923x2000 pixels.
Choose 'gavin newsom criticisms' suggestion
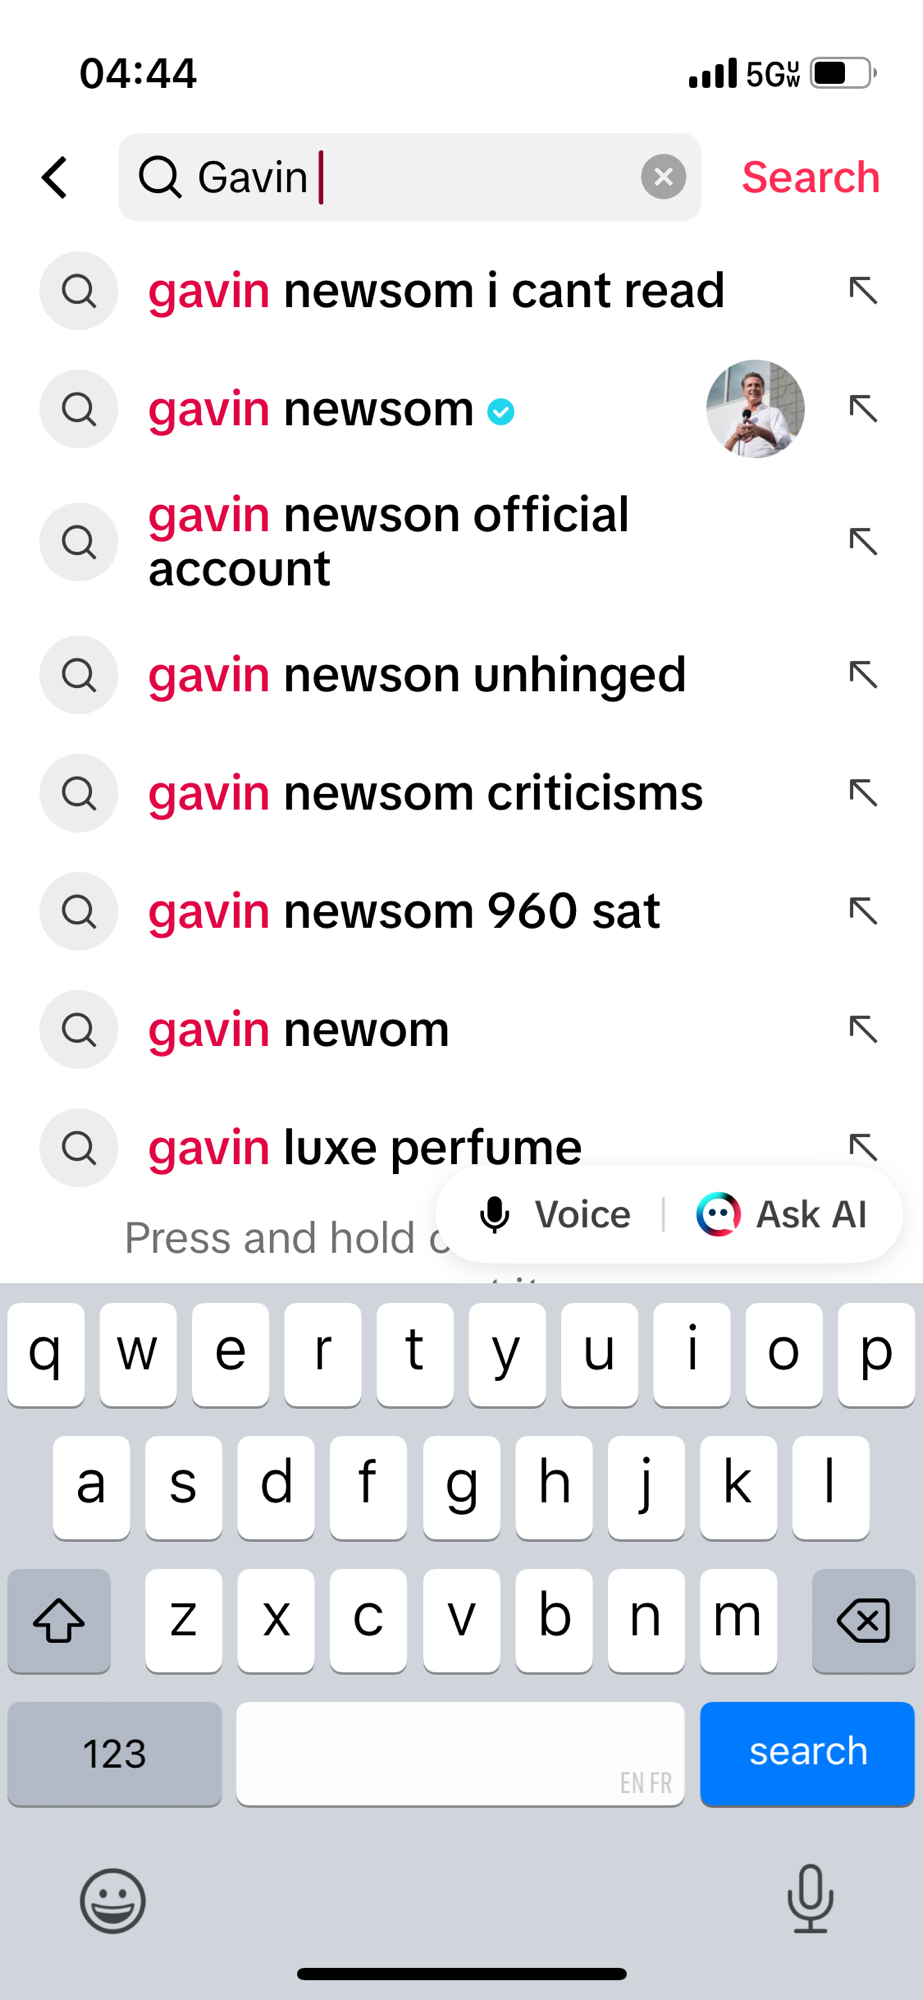tap(425, 793)
